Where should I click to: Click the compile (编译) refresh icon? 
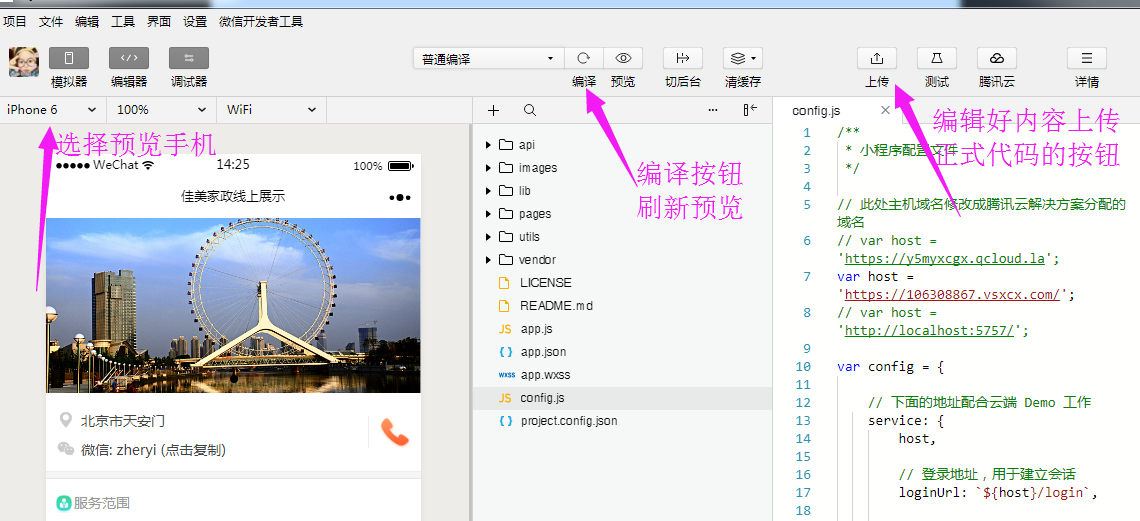tap(584, 59)
